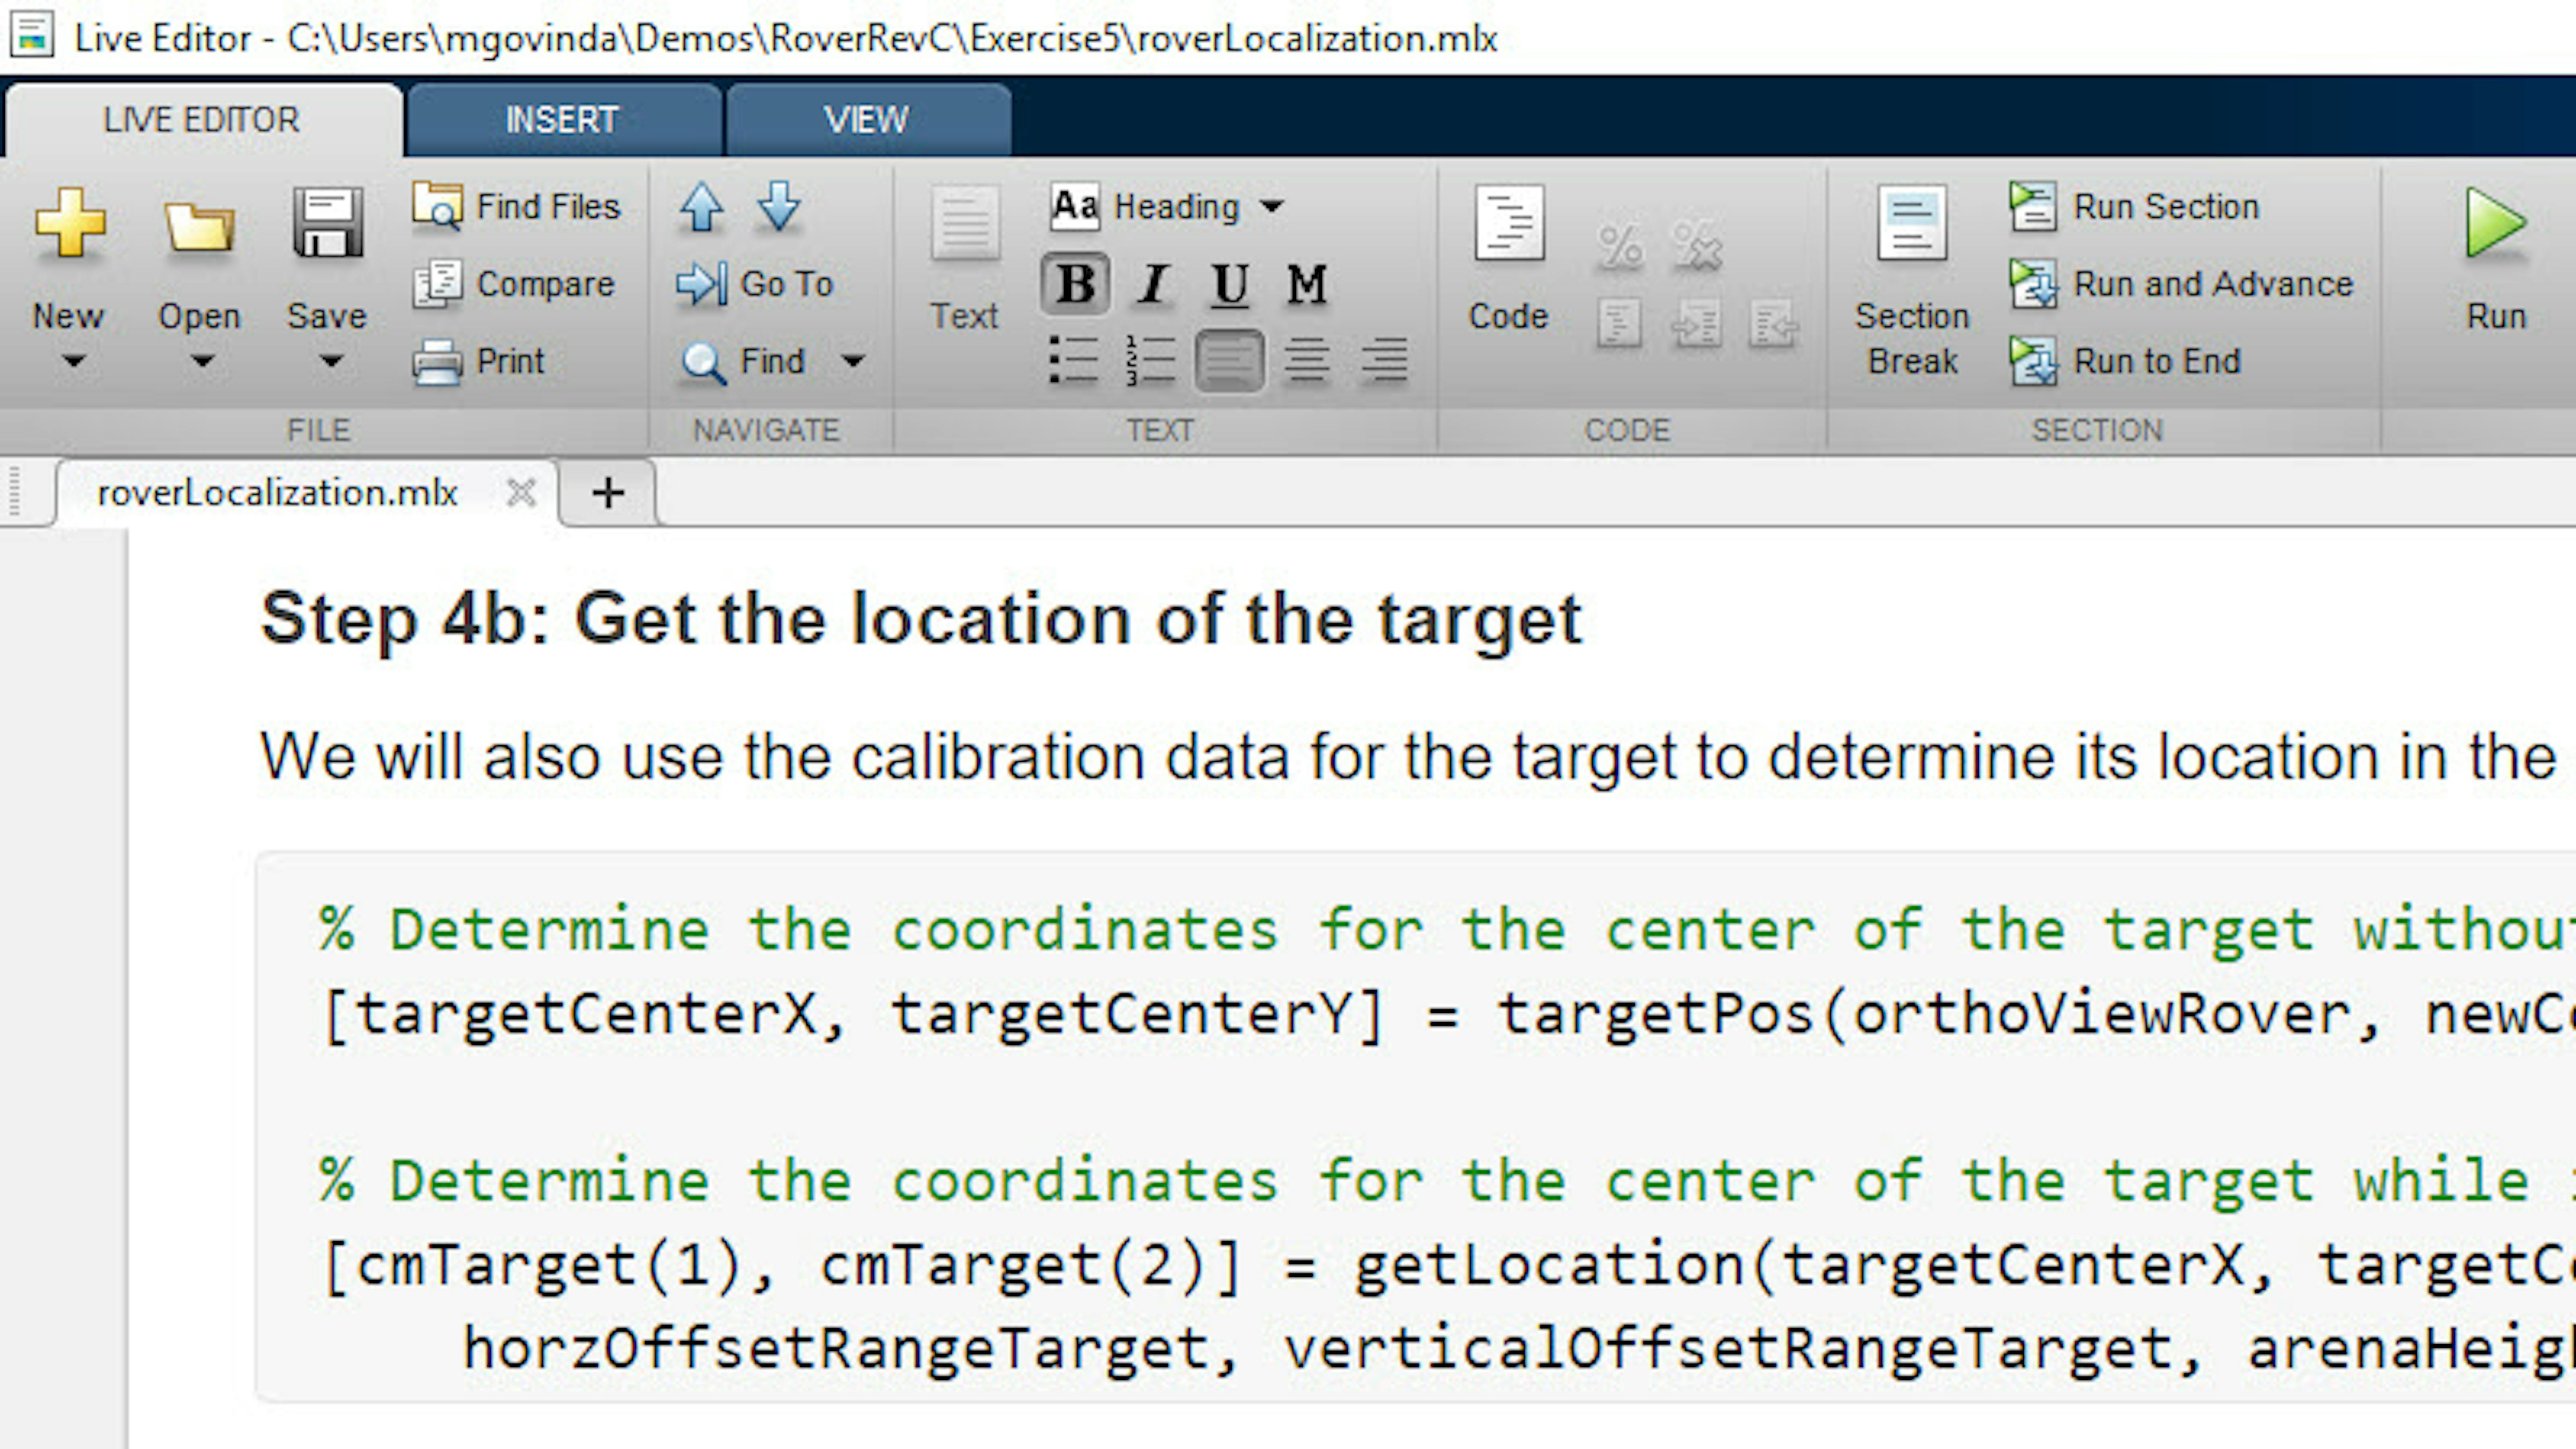Click the Live Editor title bar icon
This screenshot has height=1449, width=2576.
click(x=32, y=36)
